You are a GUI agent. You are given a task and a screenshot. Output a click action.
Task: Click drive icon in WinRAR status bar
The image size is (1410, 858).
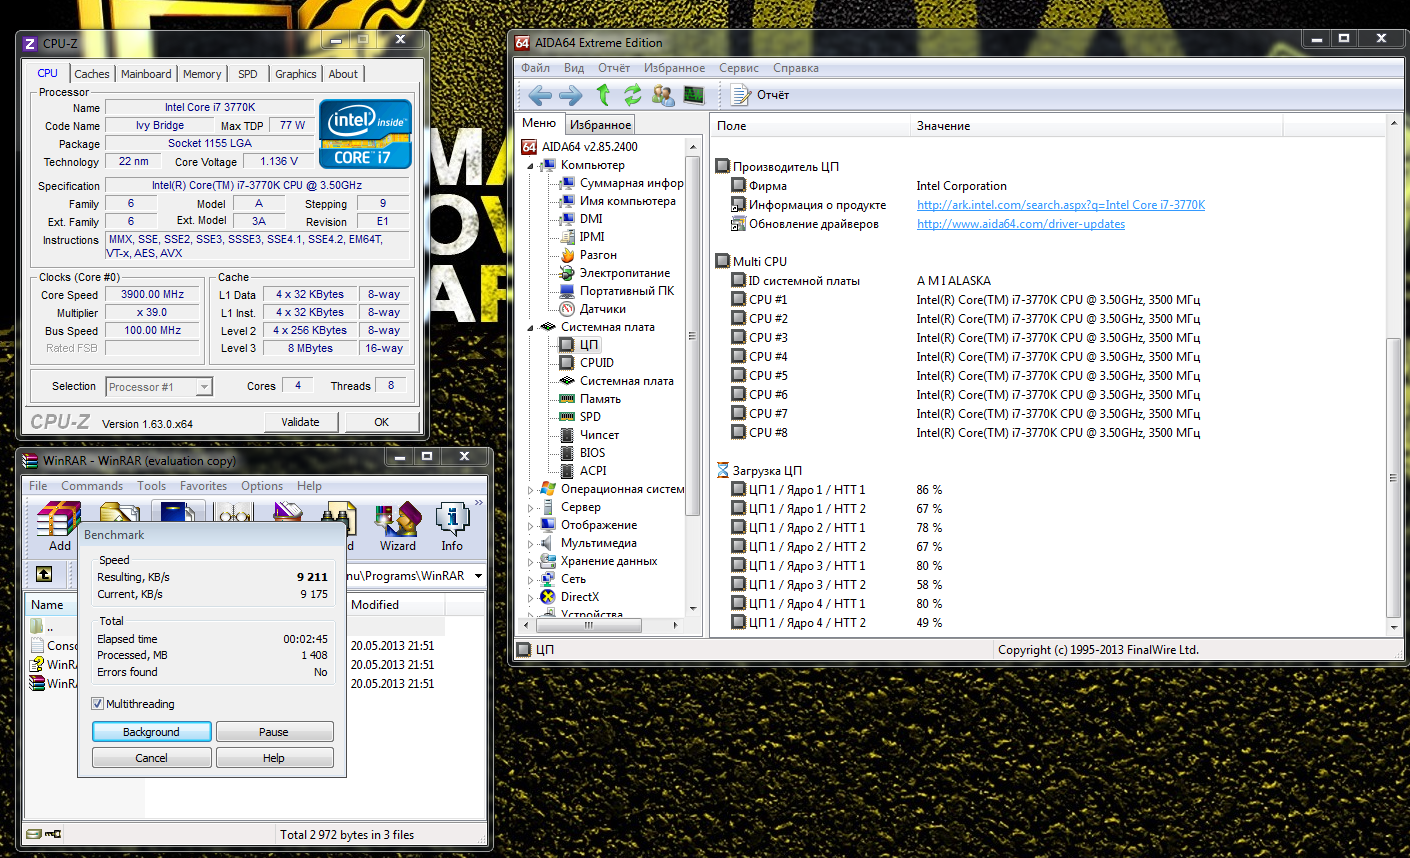pyautogui.click(x=34, y=834)
